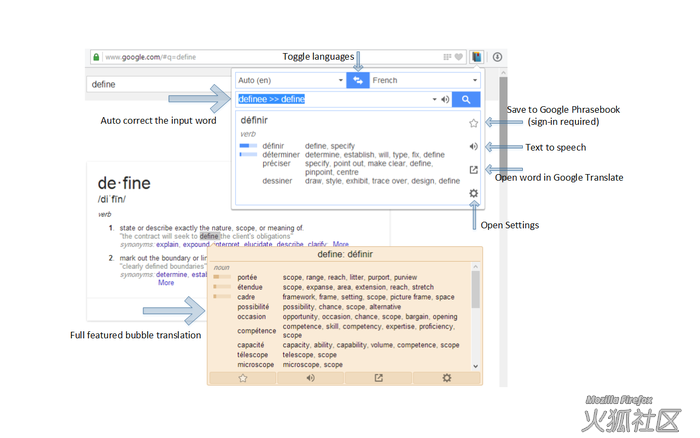Click the expound synonym link
700x438 pixels.
(x=196, y=245)
